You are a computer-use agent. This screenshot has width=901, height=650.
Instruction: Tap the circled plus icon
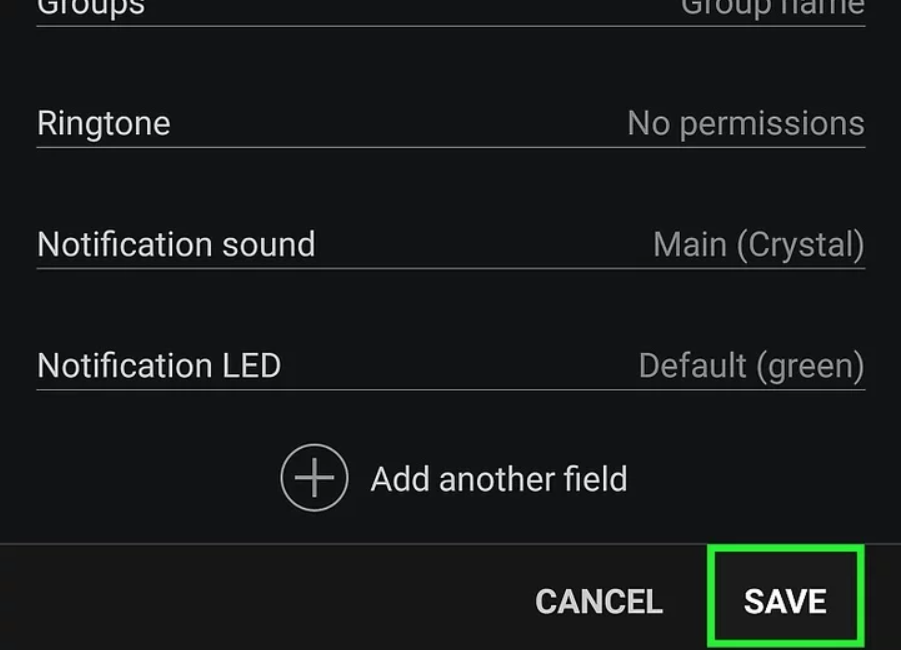click(x=314, y=478)
